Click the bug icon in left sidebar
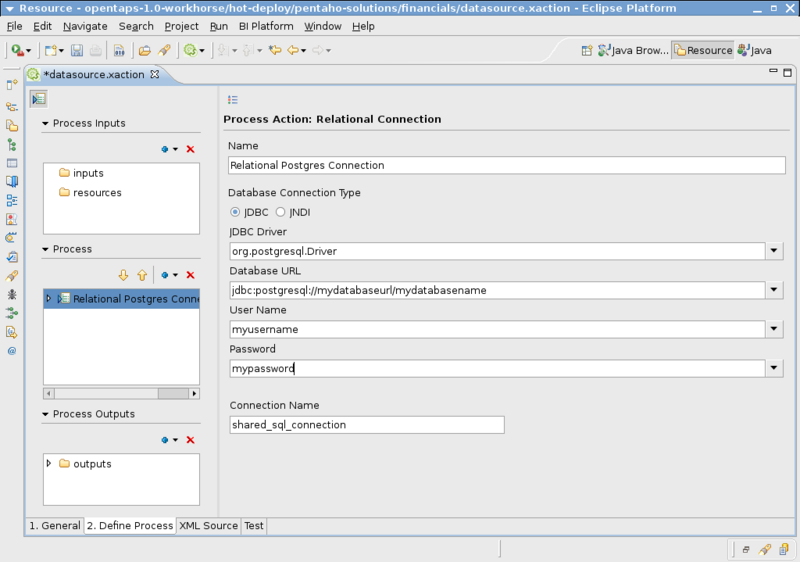 [12, 294]
